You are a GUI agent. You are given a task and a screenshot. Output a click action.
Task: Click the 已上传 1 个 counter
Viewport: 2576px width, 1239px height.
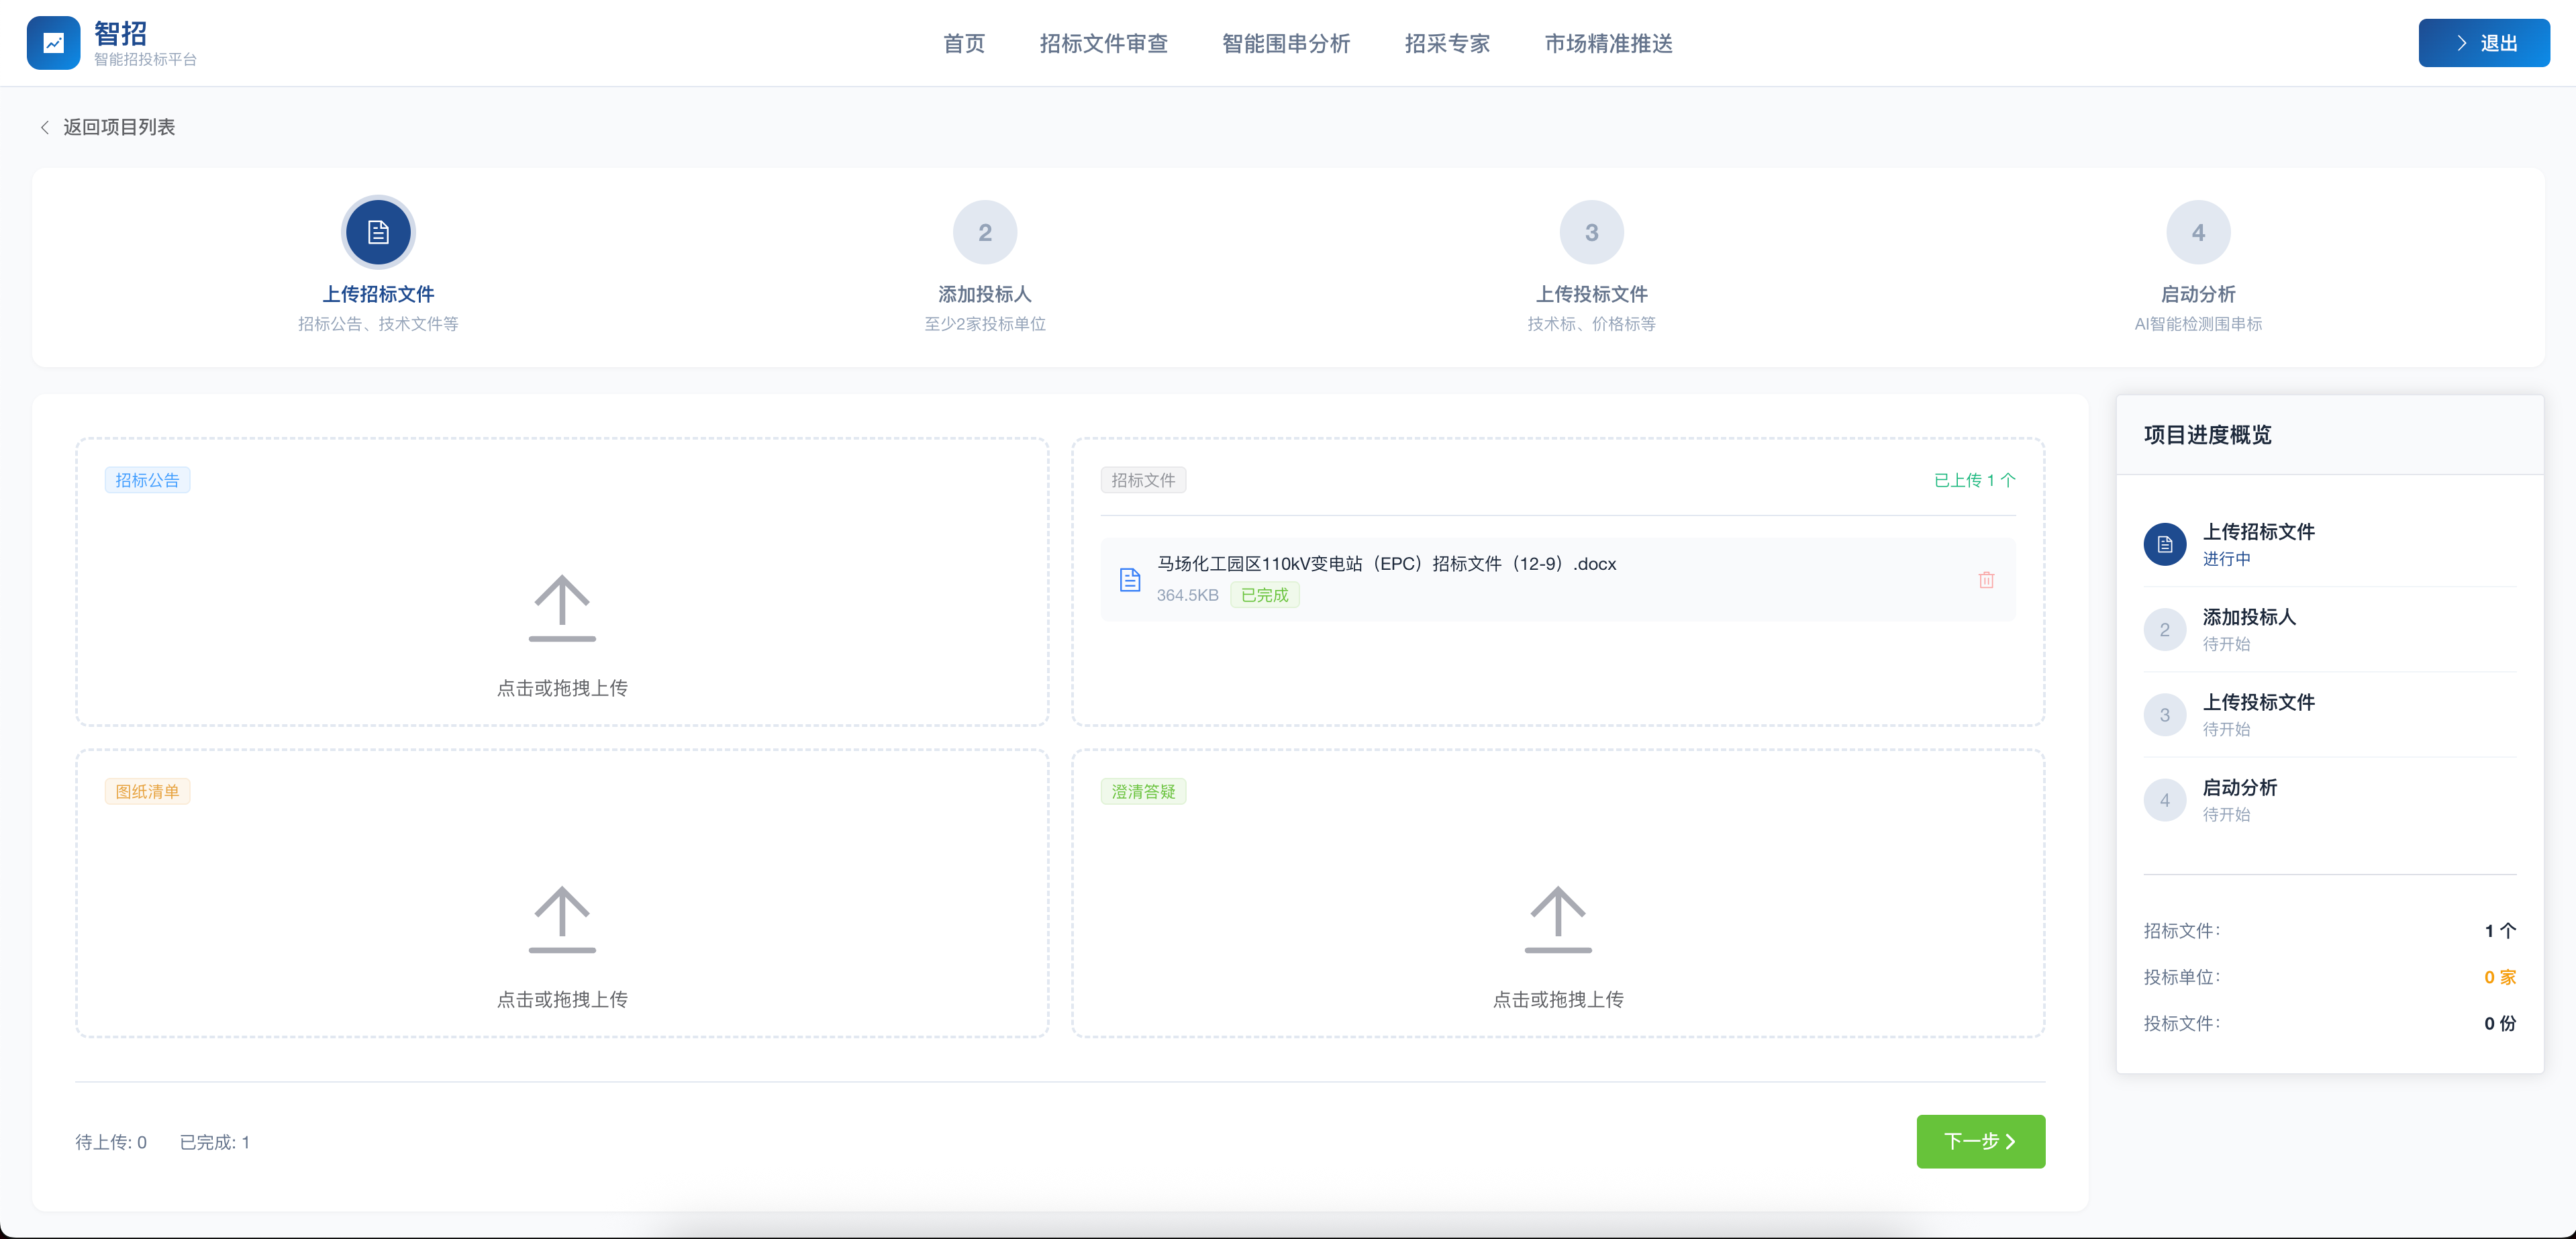pyautogui.click(x=1974, y=480)
